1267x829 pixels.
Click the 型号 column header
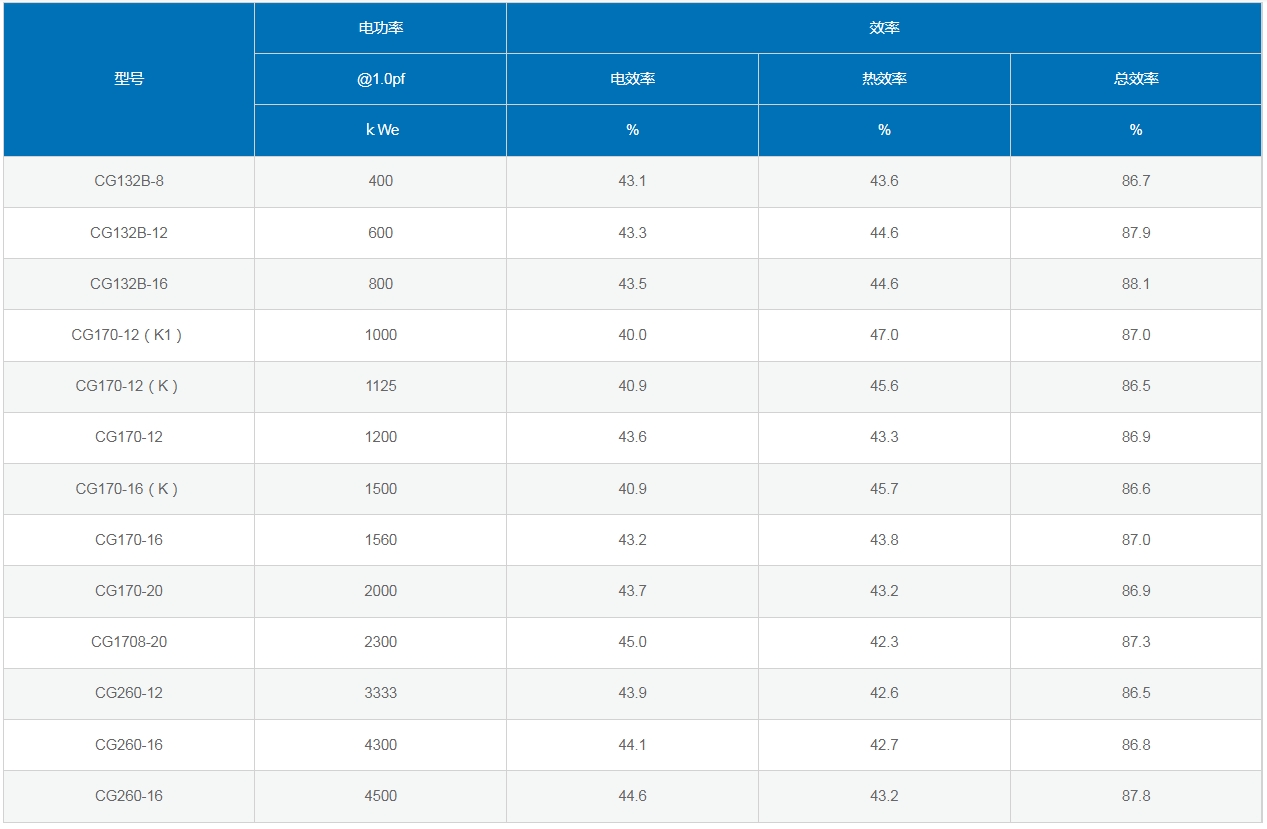point(129,79)
